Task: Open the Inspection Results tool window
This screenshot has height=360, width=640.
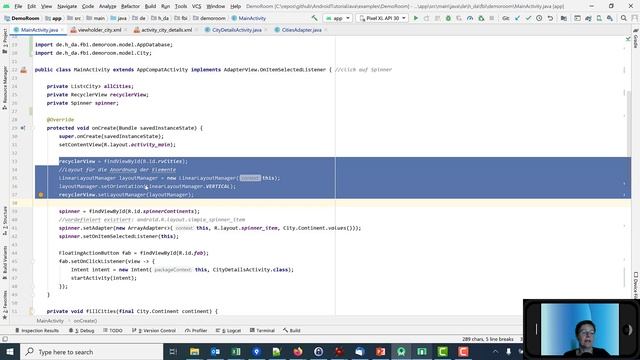Action: [37, 330]
